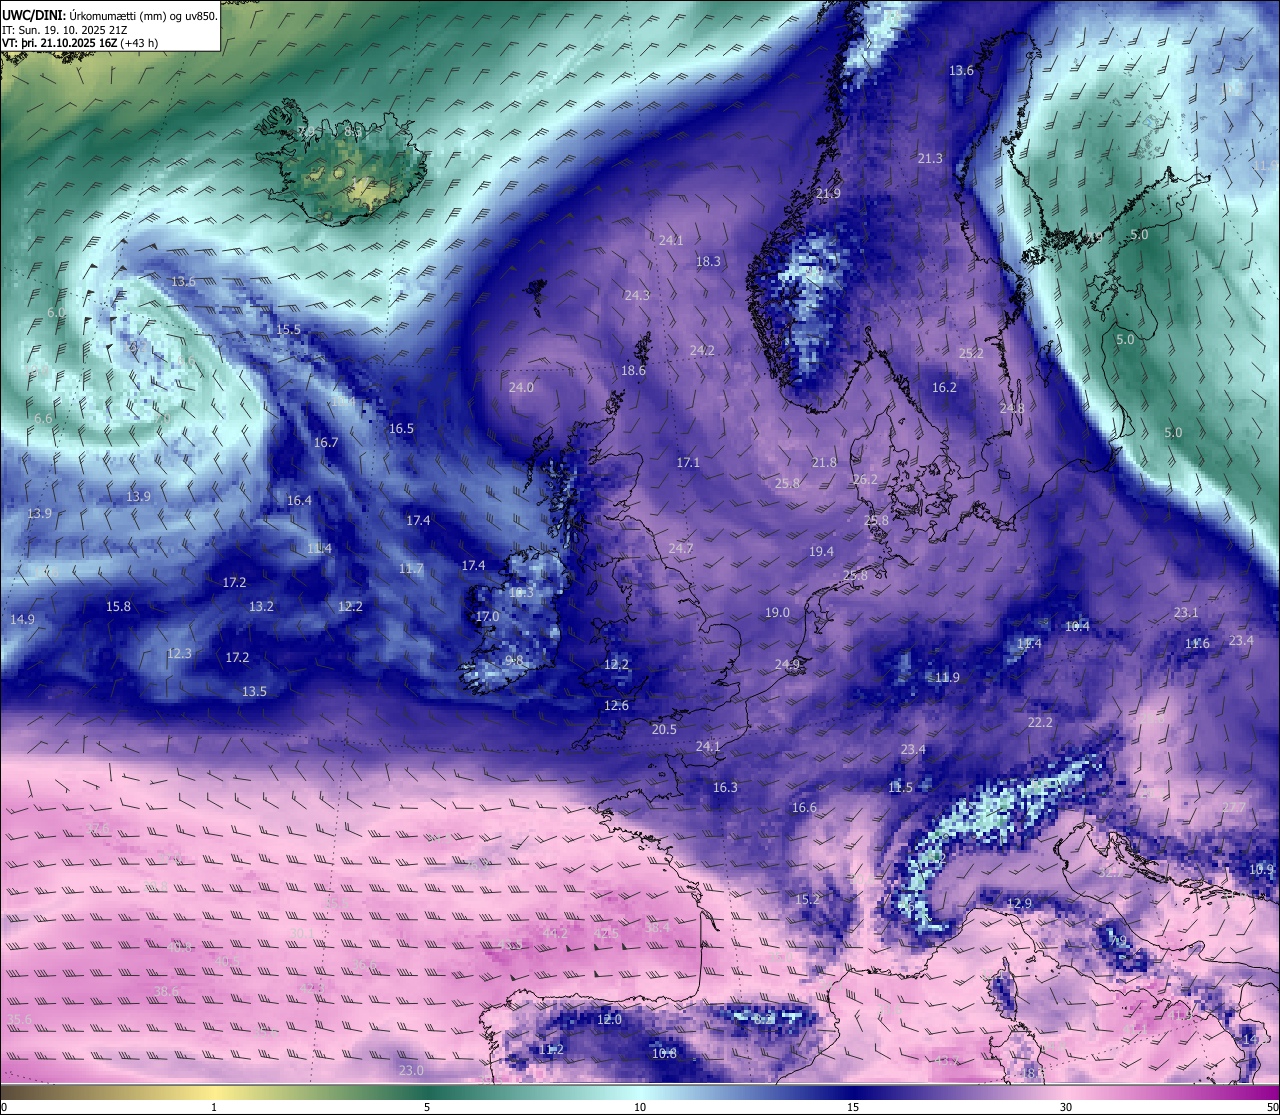The width and height of the screenshot is (1280, 1115).
Task: Click the 13.2 value in the Atlantic
Action: click(x=261, y=606)
